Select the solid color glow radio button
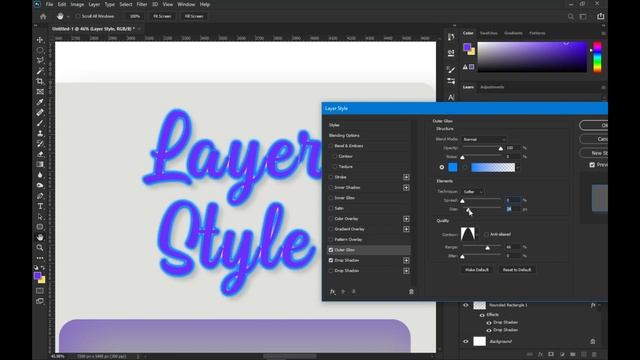This screenshot has height=360, width=640. pos(442,167)
